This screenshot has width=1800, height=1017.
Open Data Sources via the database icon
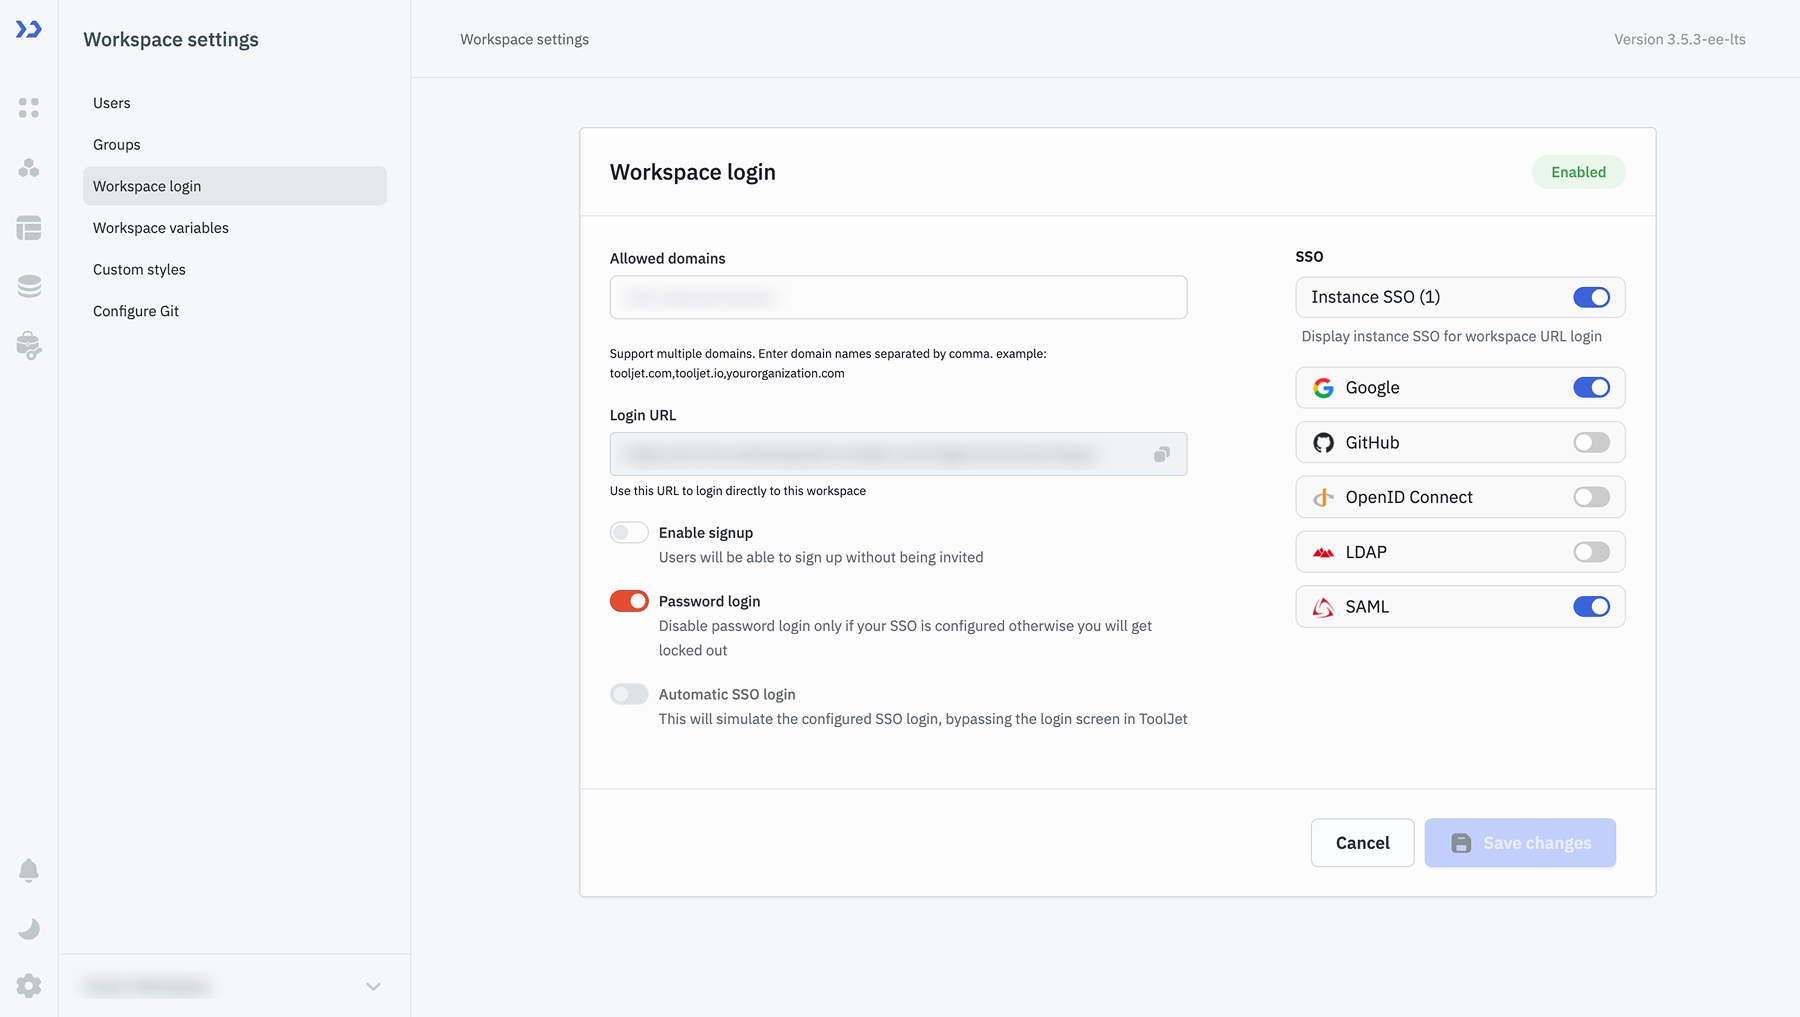[29, 285]
